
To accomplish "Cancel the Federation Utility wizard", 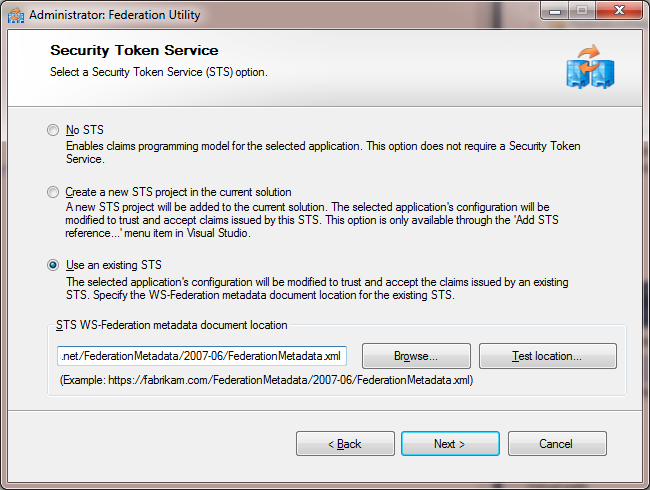I will [x=557, y=444].
